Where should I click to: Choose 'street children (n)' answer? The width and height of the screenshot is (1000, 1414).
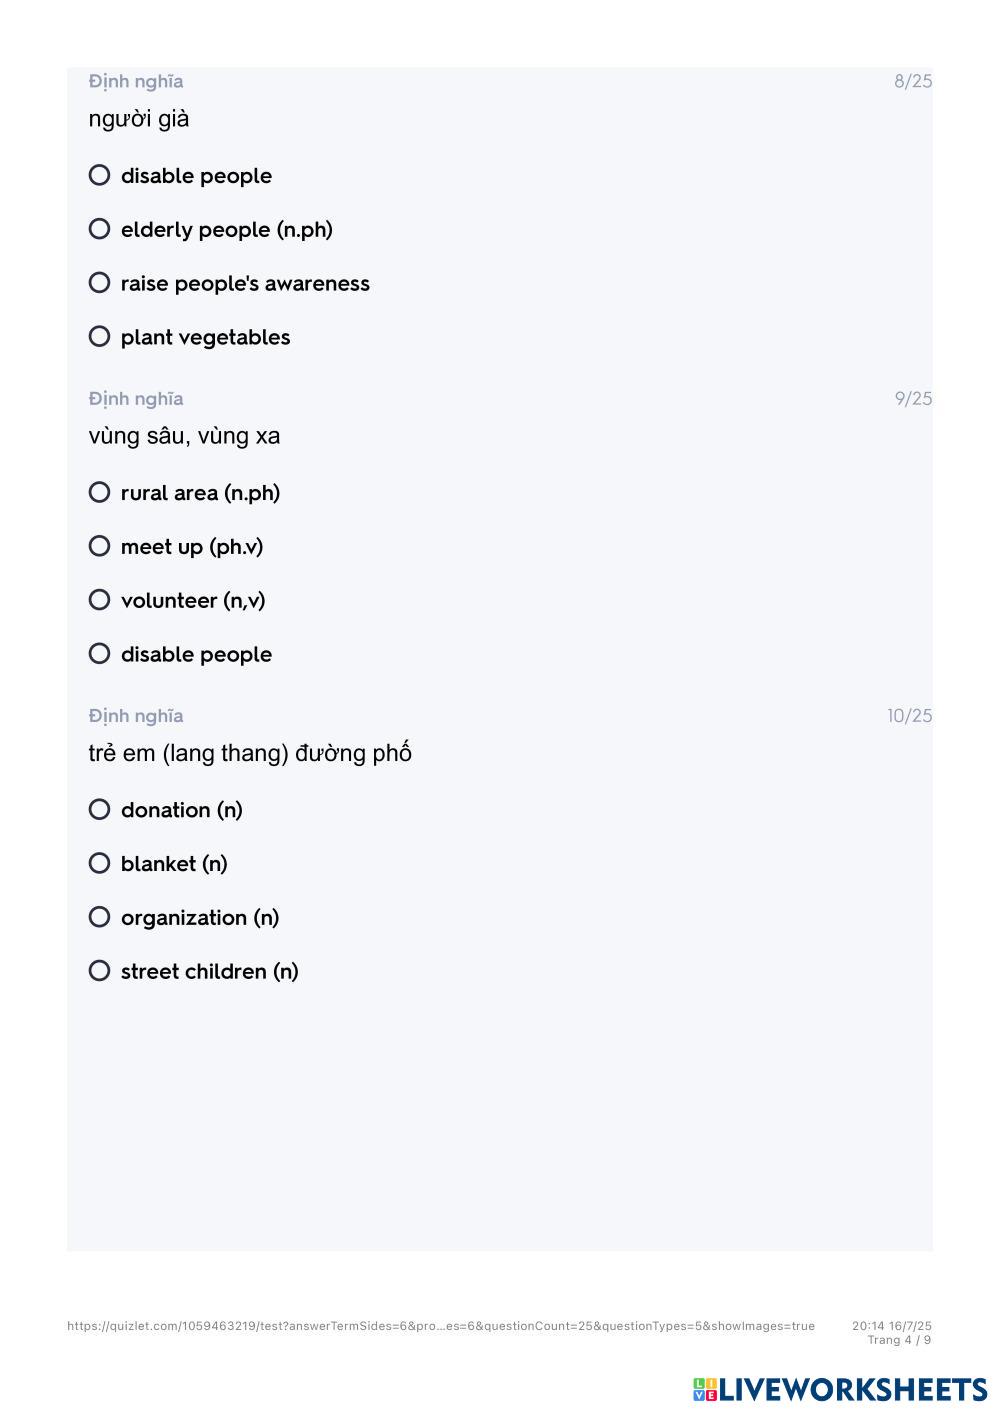point(99,971)
